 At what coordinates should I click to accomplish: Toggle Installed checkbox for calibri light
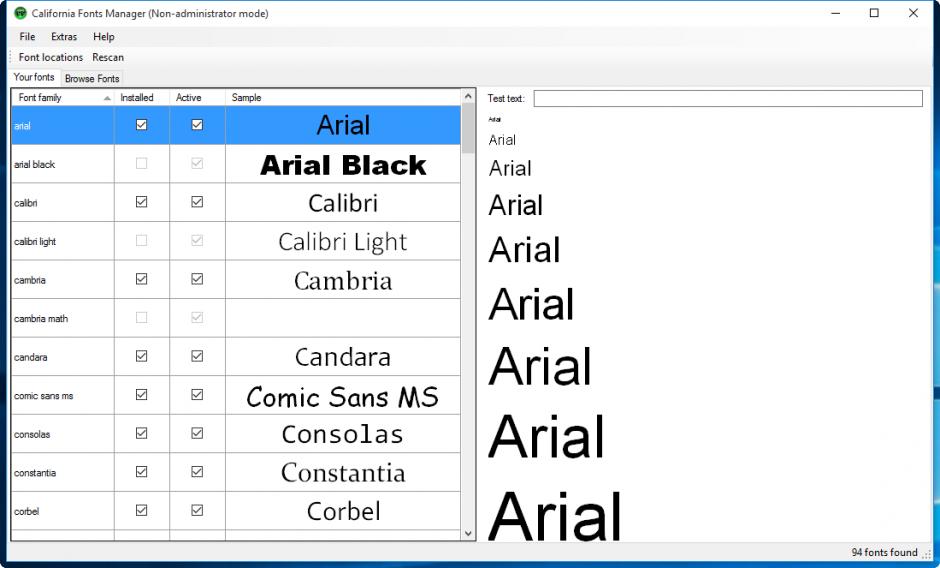click(141, 241)
